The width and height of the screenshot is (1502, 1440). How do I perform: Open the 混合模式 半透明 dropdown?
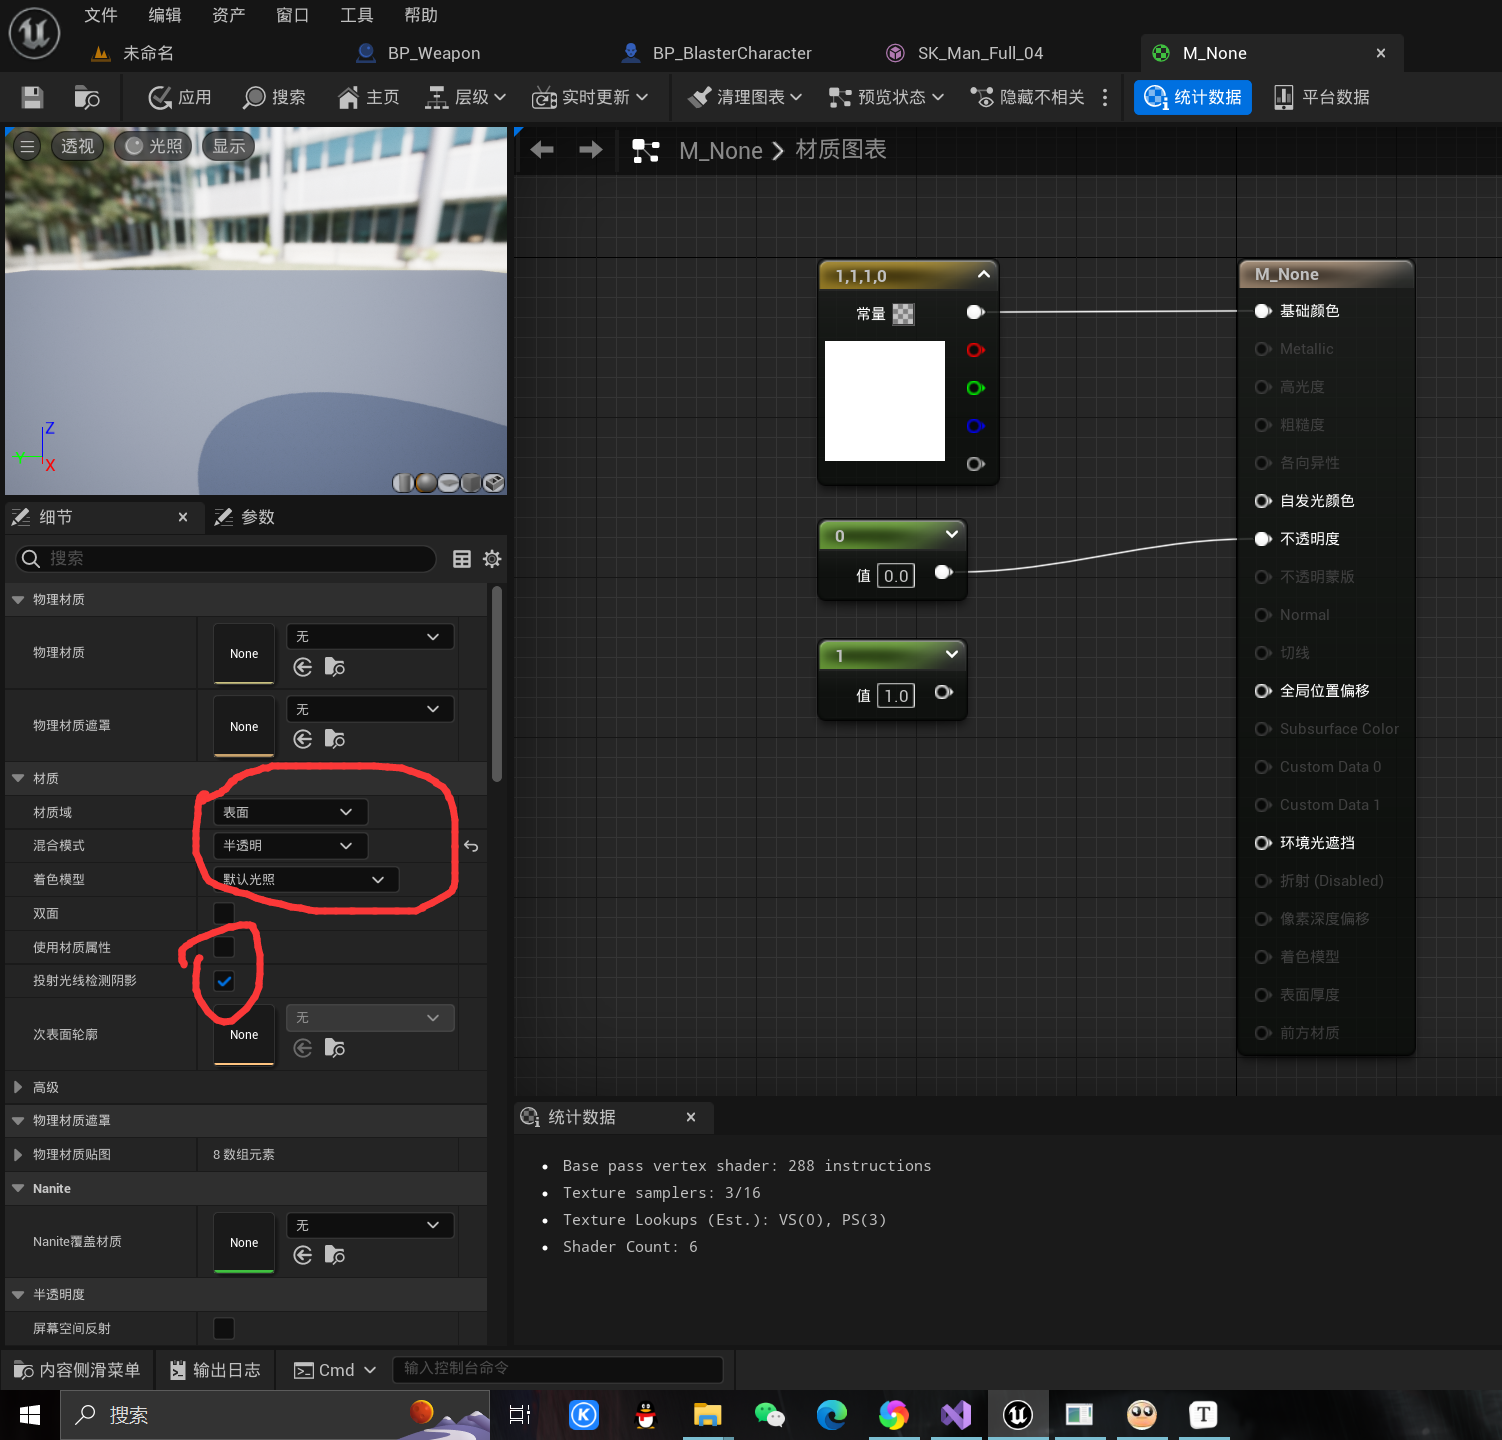(290, 846)
